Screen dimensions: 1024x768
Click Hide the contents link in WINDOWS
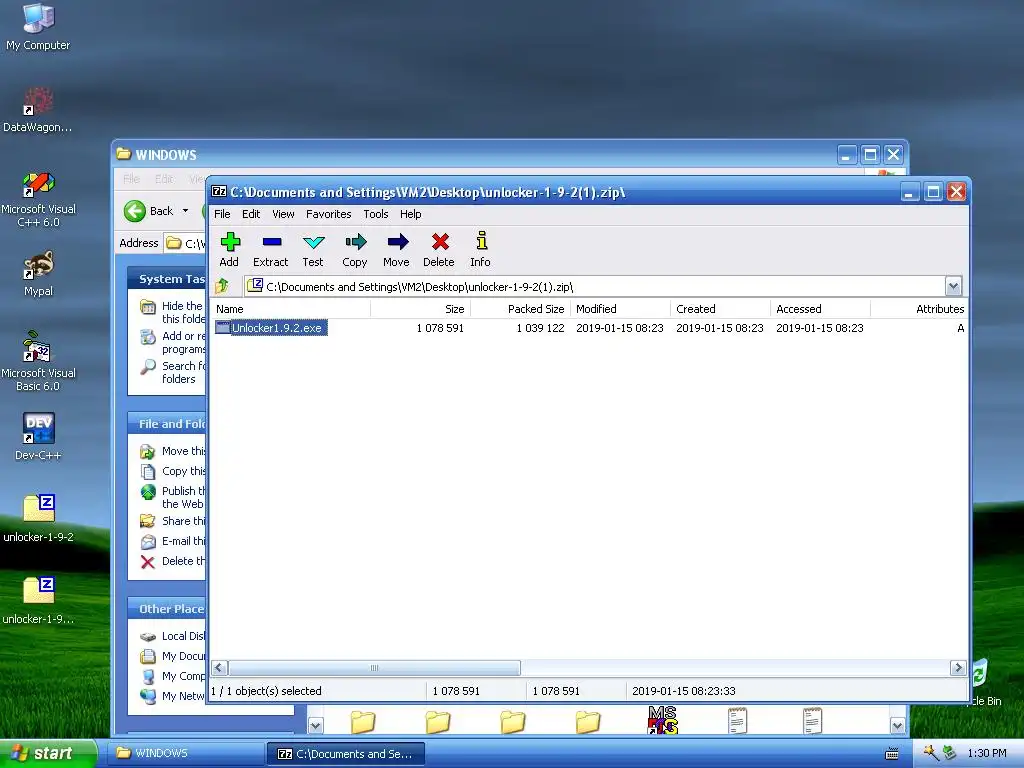(x=184, y=312)
